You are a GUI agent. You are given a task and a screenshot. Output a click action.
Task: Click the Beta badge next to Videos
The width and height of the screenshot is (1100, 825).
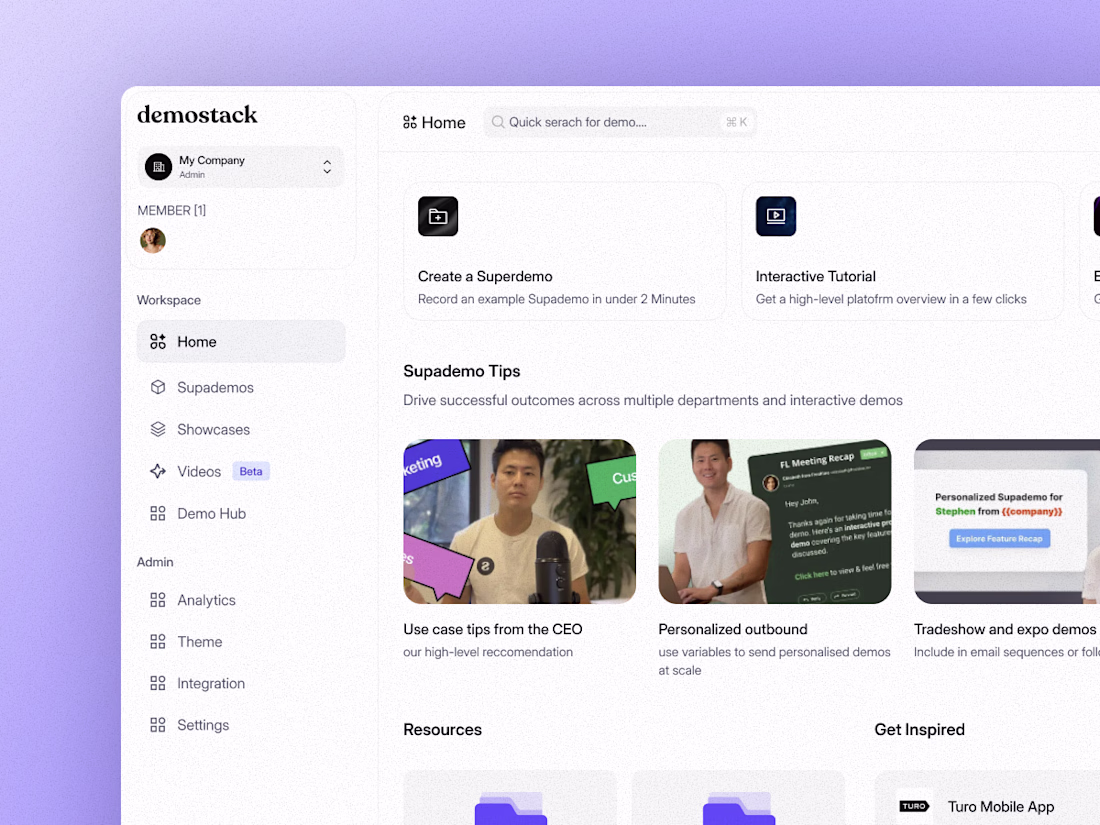point(251,471)
